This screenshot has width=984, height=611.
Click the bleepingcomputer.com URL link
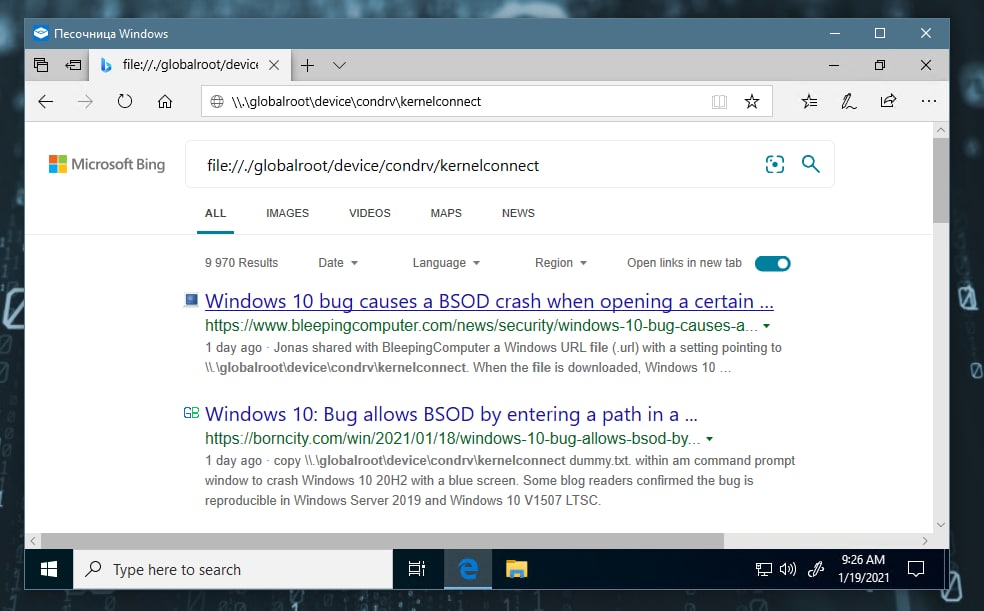click(x=481, y=326)
